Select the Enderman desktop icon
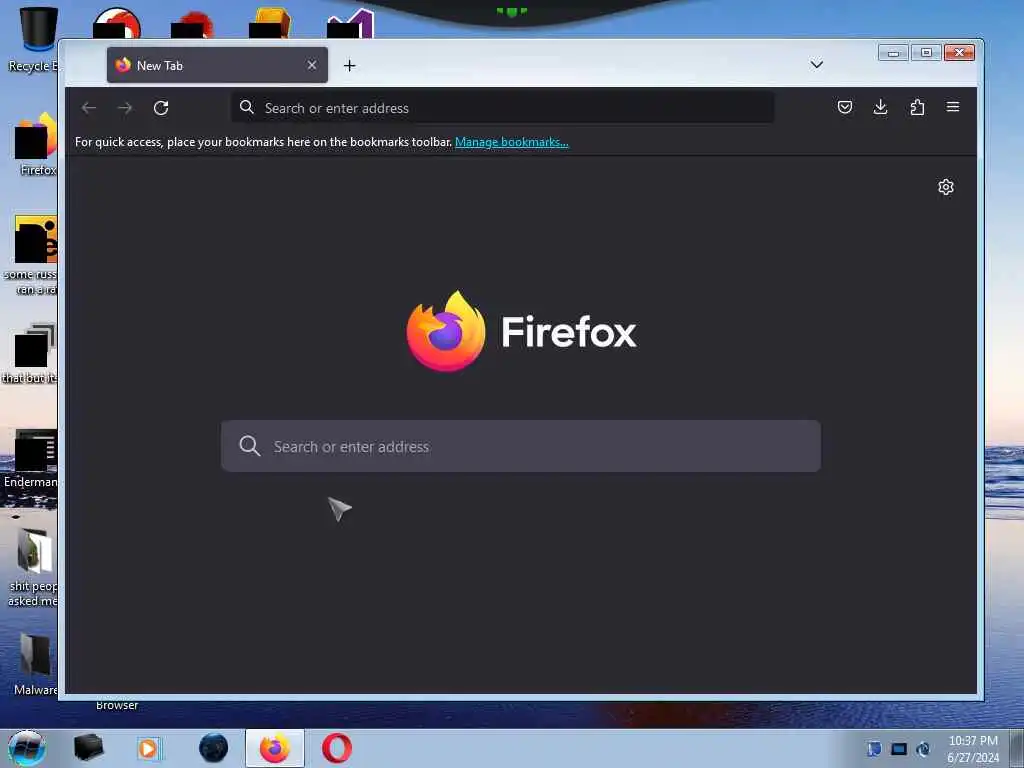The height and width of the screenshot is (768, 1024). [31, 458]
